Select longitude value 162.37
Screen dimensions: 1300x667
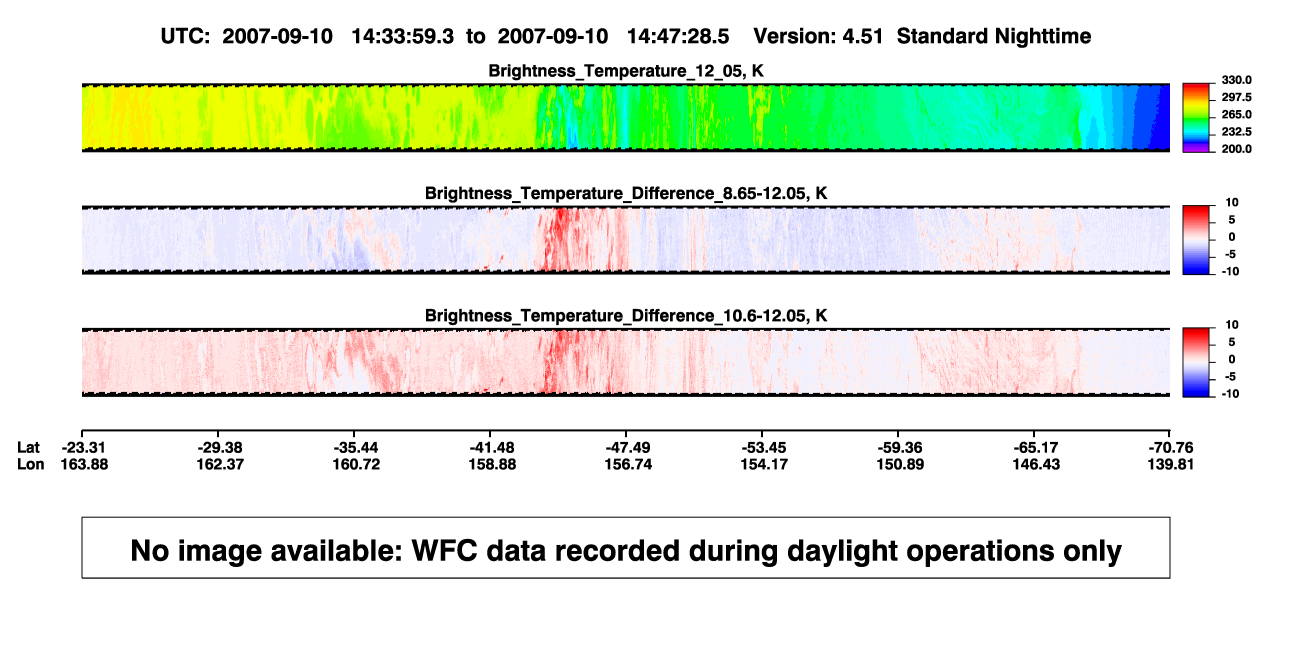click(x=220, y=464)
